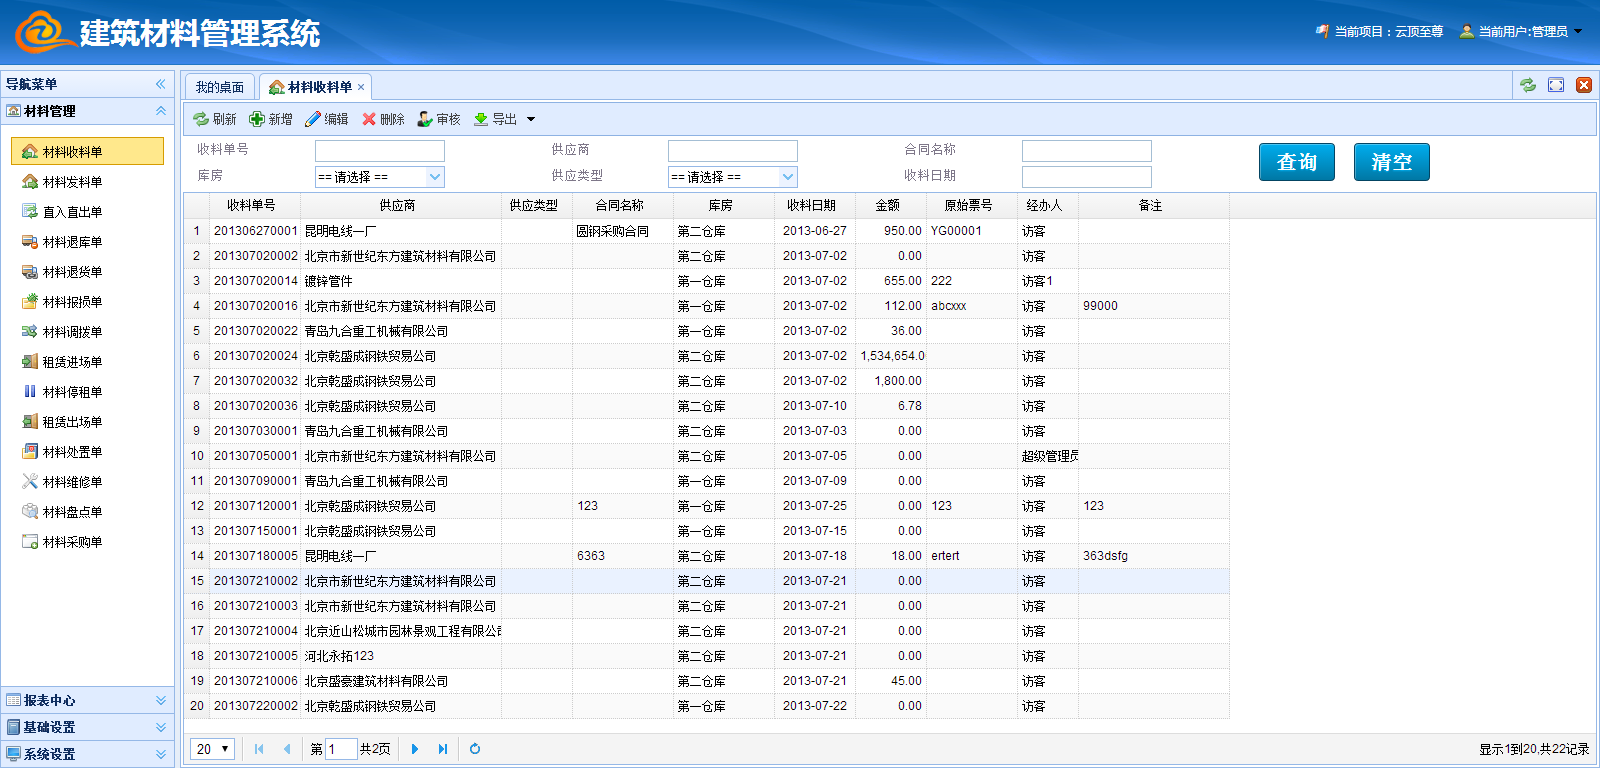
Task: Go to the next page
Action: tap(415, 749)
